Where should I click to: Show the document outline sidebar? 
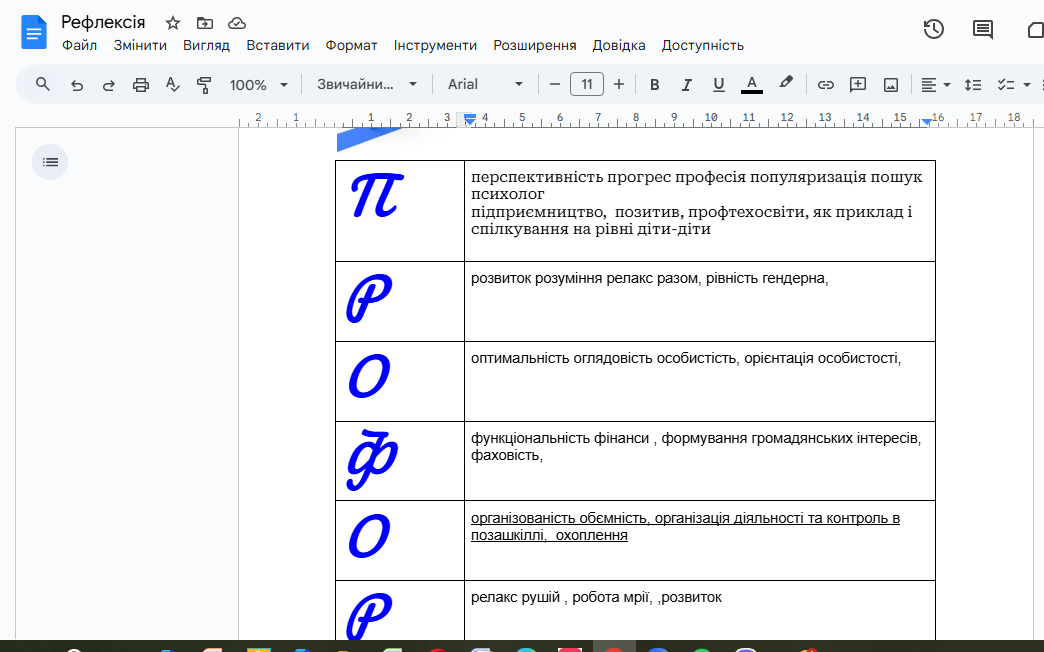(x=50, y=162)
